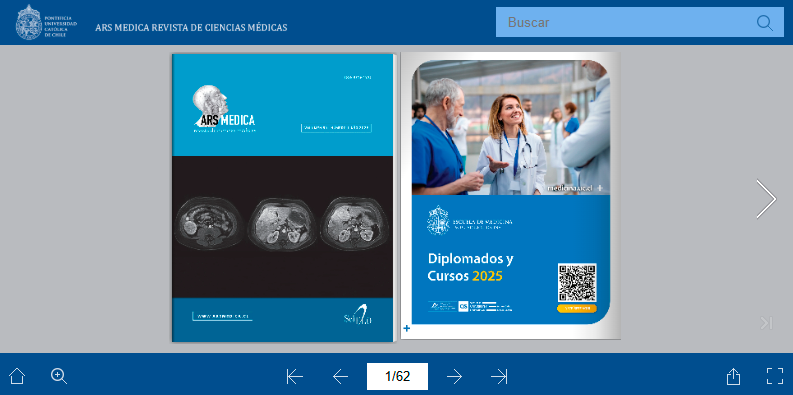Click the Ars Medica cover page

(283, 198)
